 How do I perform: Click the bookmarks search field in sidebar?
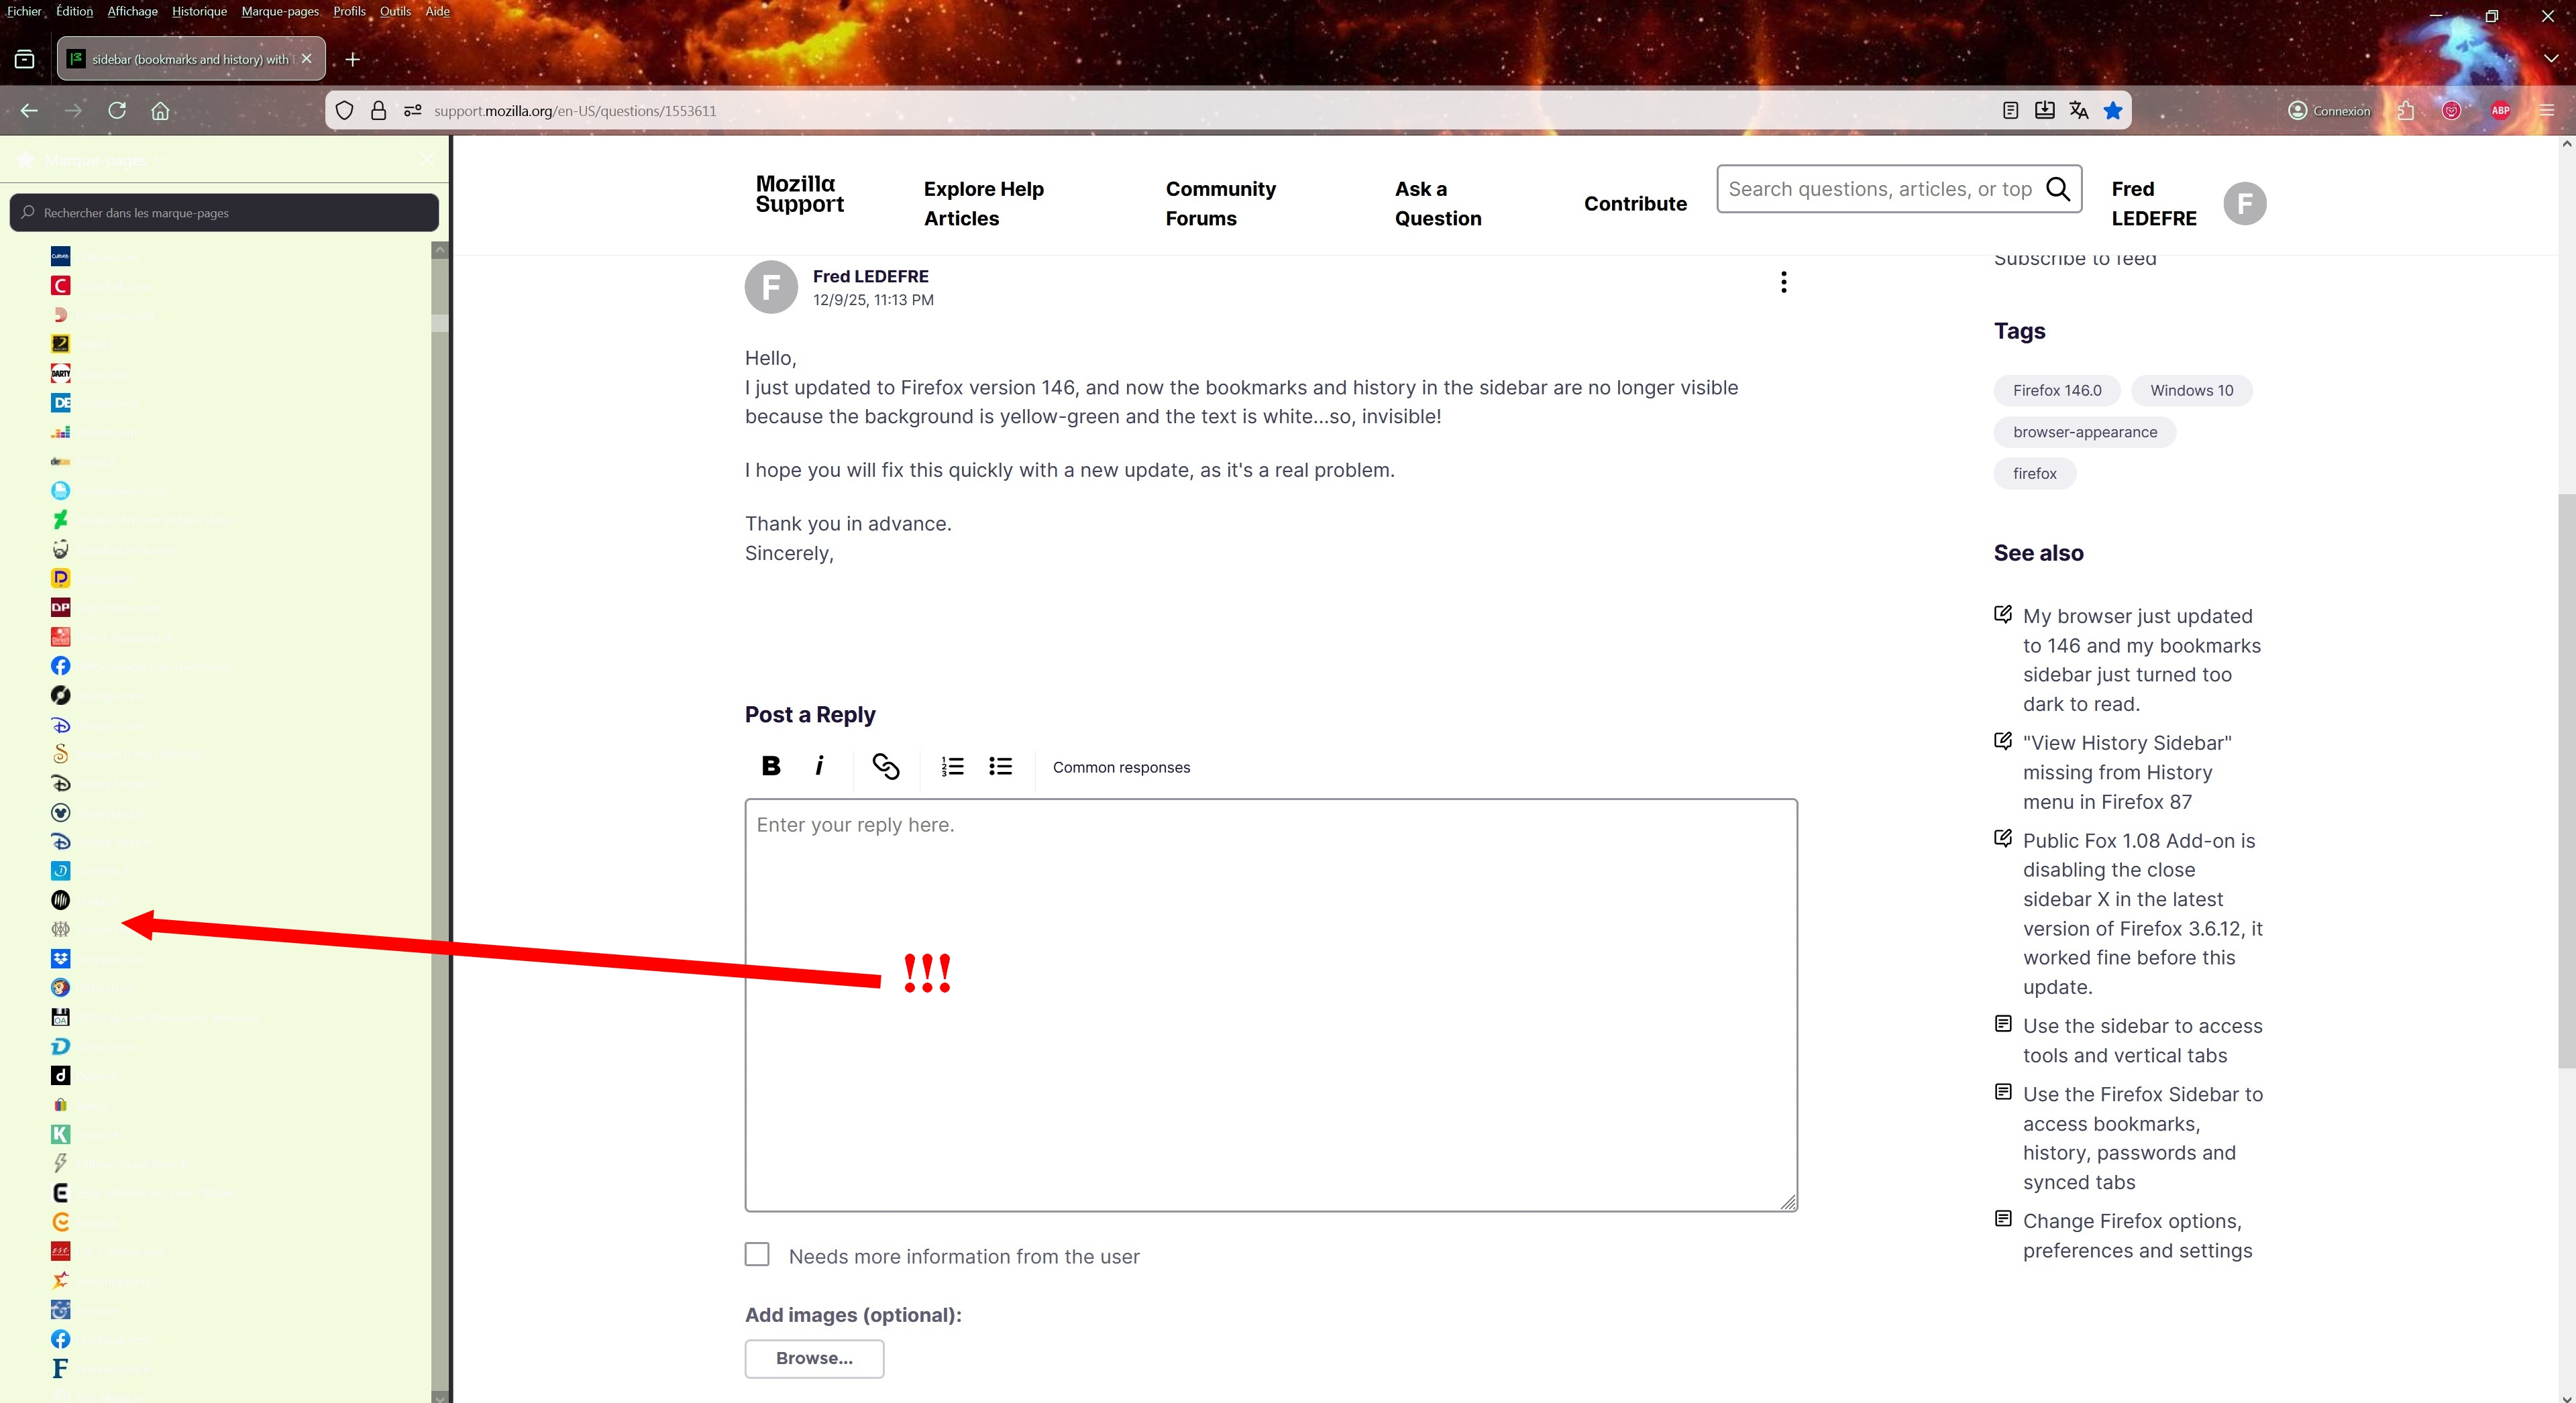(x=225, y=213)
